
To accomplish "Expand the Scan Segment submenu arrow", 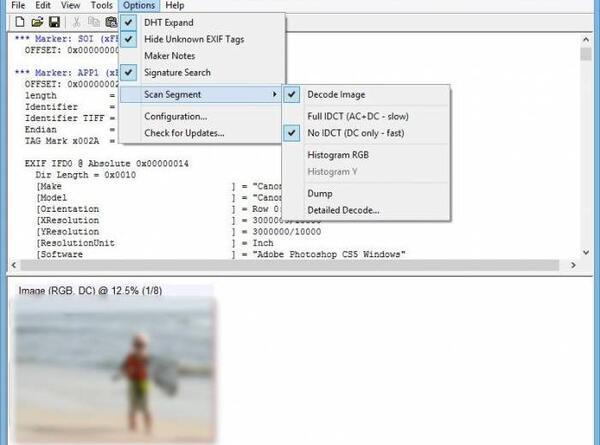I will point(274,94).
